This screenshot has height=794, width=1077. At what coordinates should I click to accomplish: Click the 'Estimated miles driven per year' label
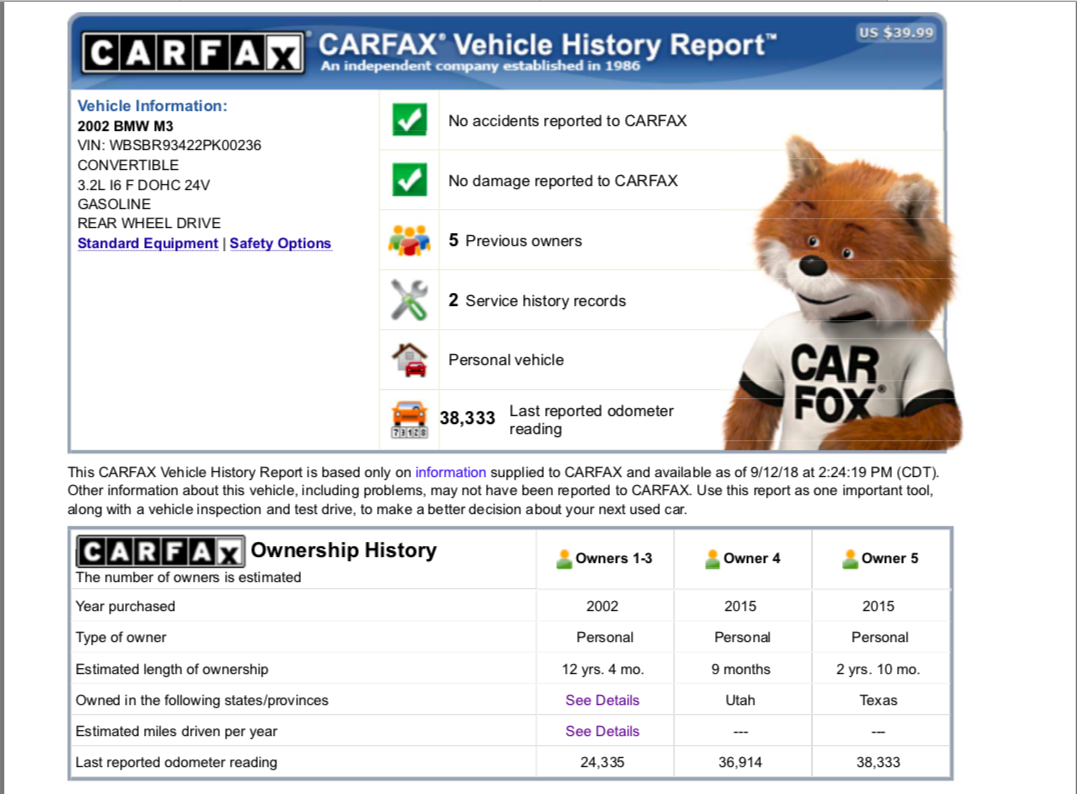[x=177, y=731]
